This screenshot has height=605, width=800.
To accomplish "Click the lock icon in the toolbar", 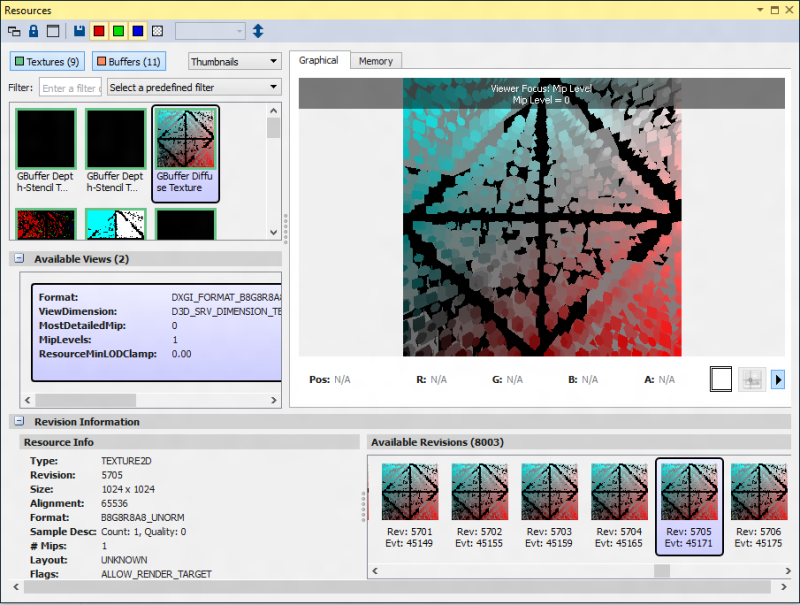I will 33,32.
